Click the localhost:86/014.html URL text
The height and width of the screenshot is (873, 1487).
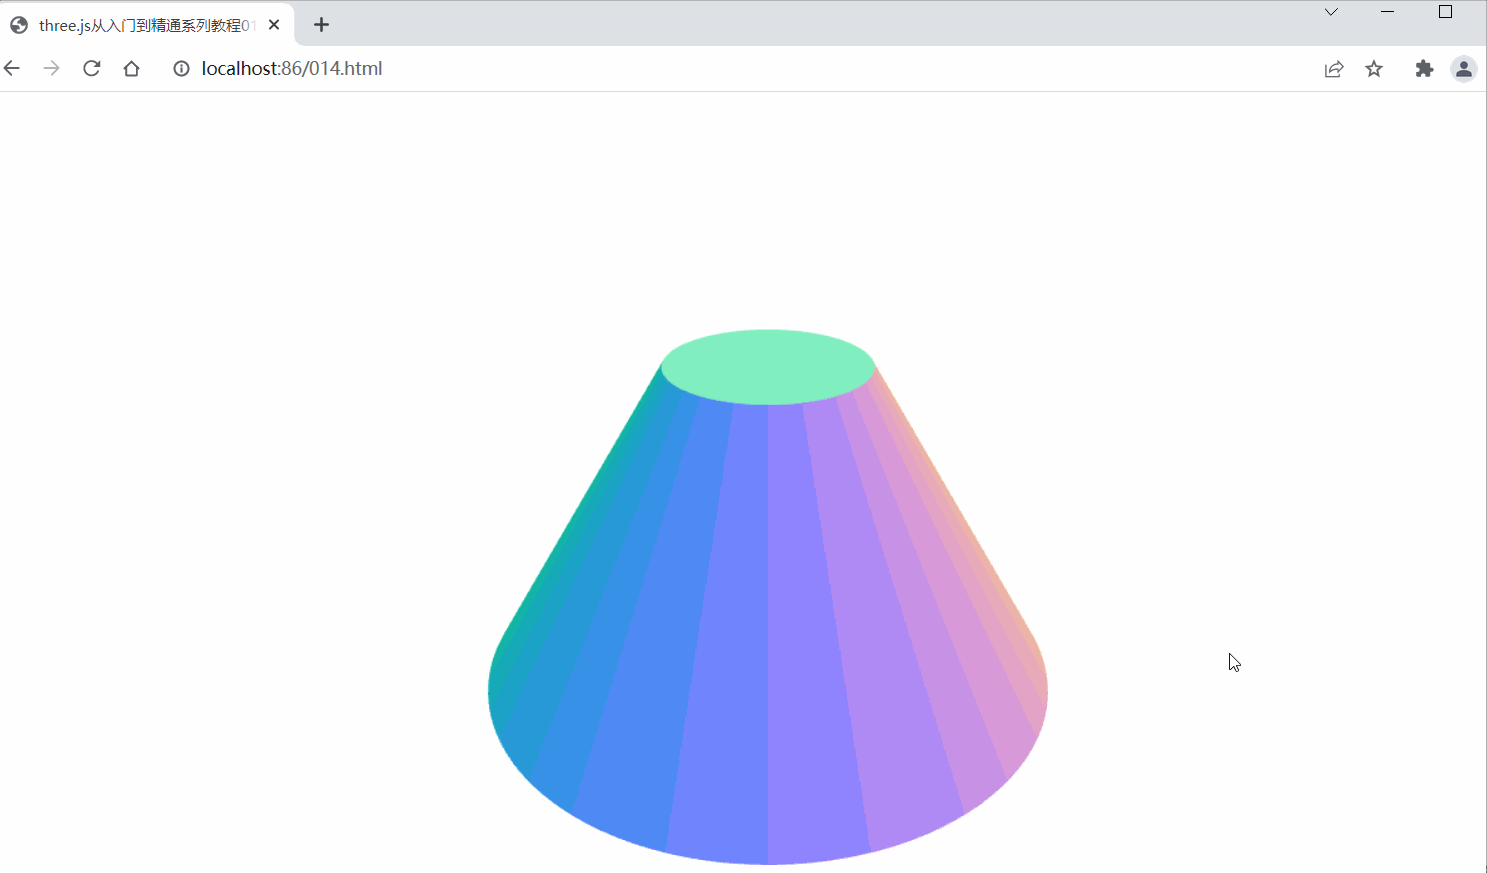click(291, 68)
